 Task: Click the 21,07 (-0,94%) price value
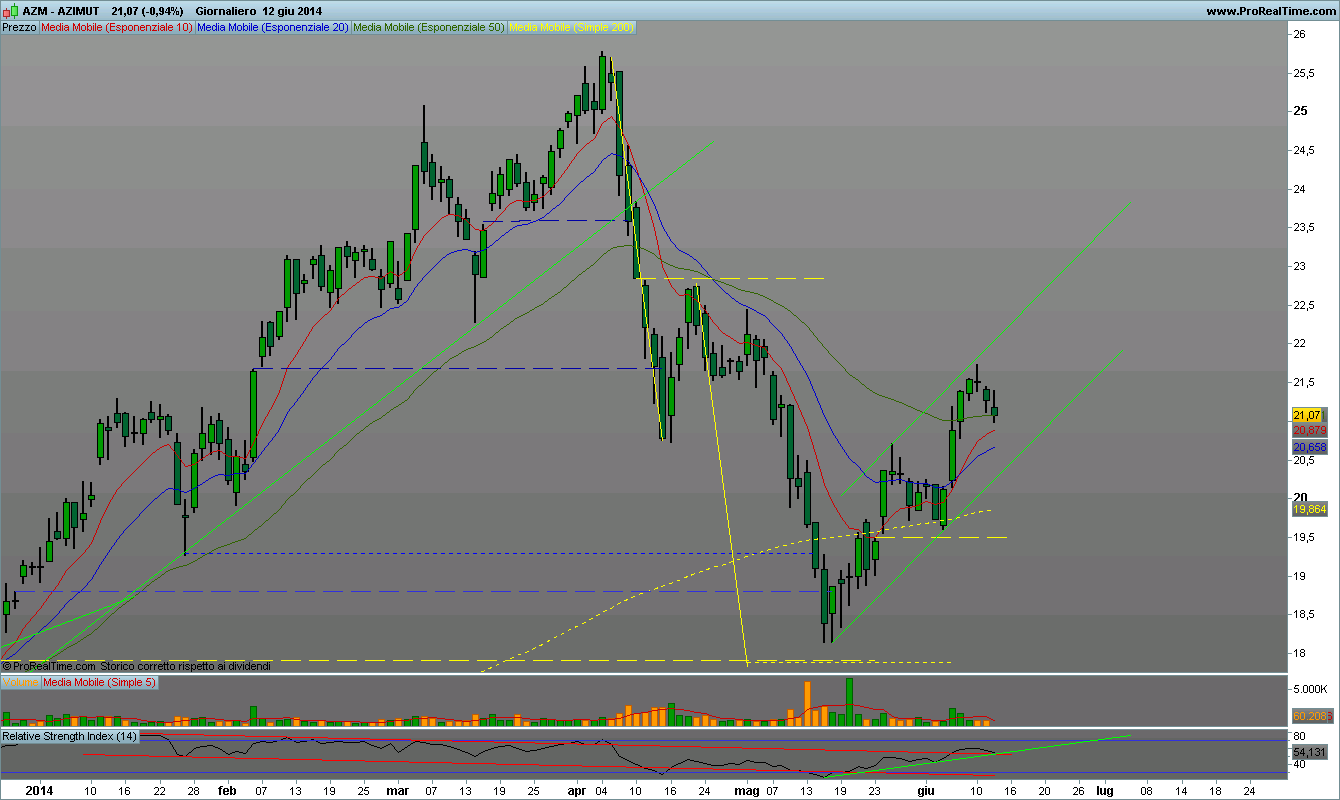[148, 11]
